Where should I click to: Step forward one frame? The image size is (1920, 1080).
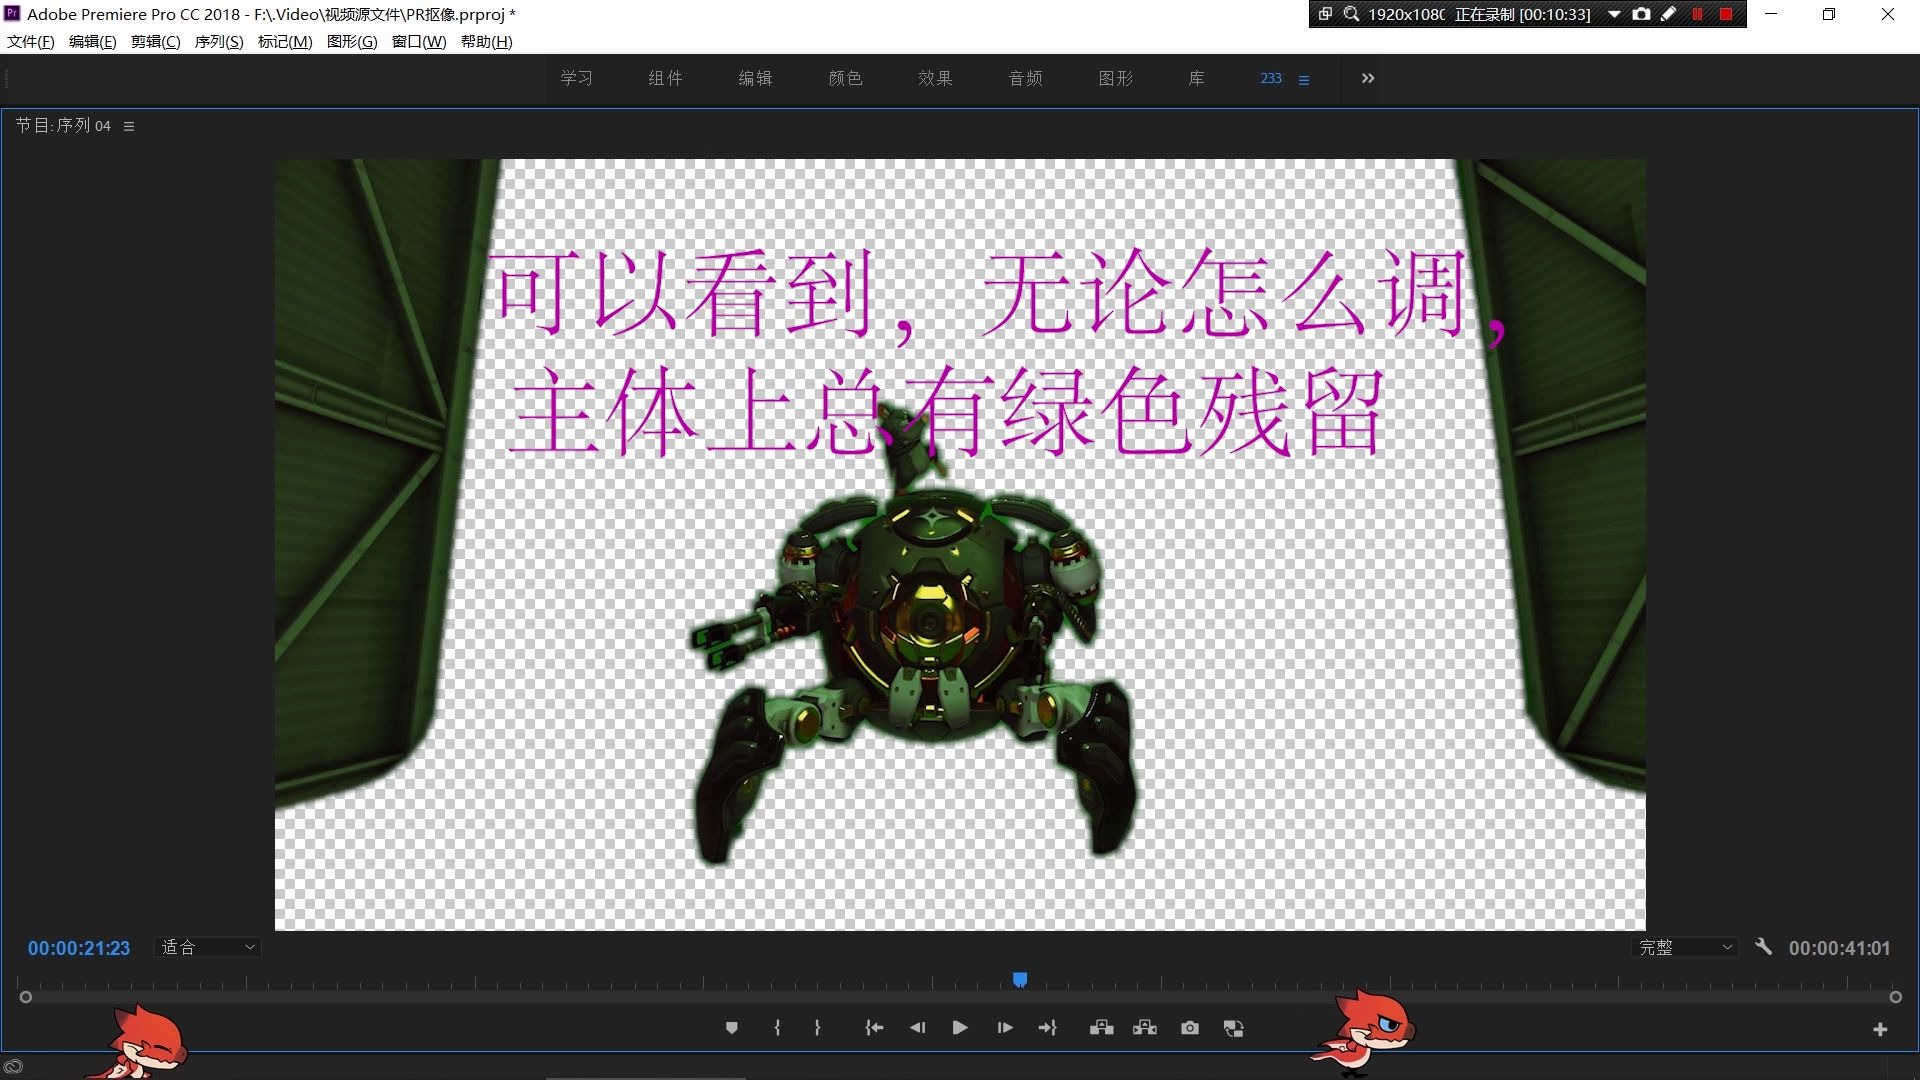coord(1005,1028)
